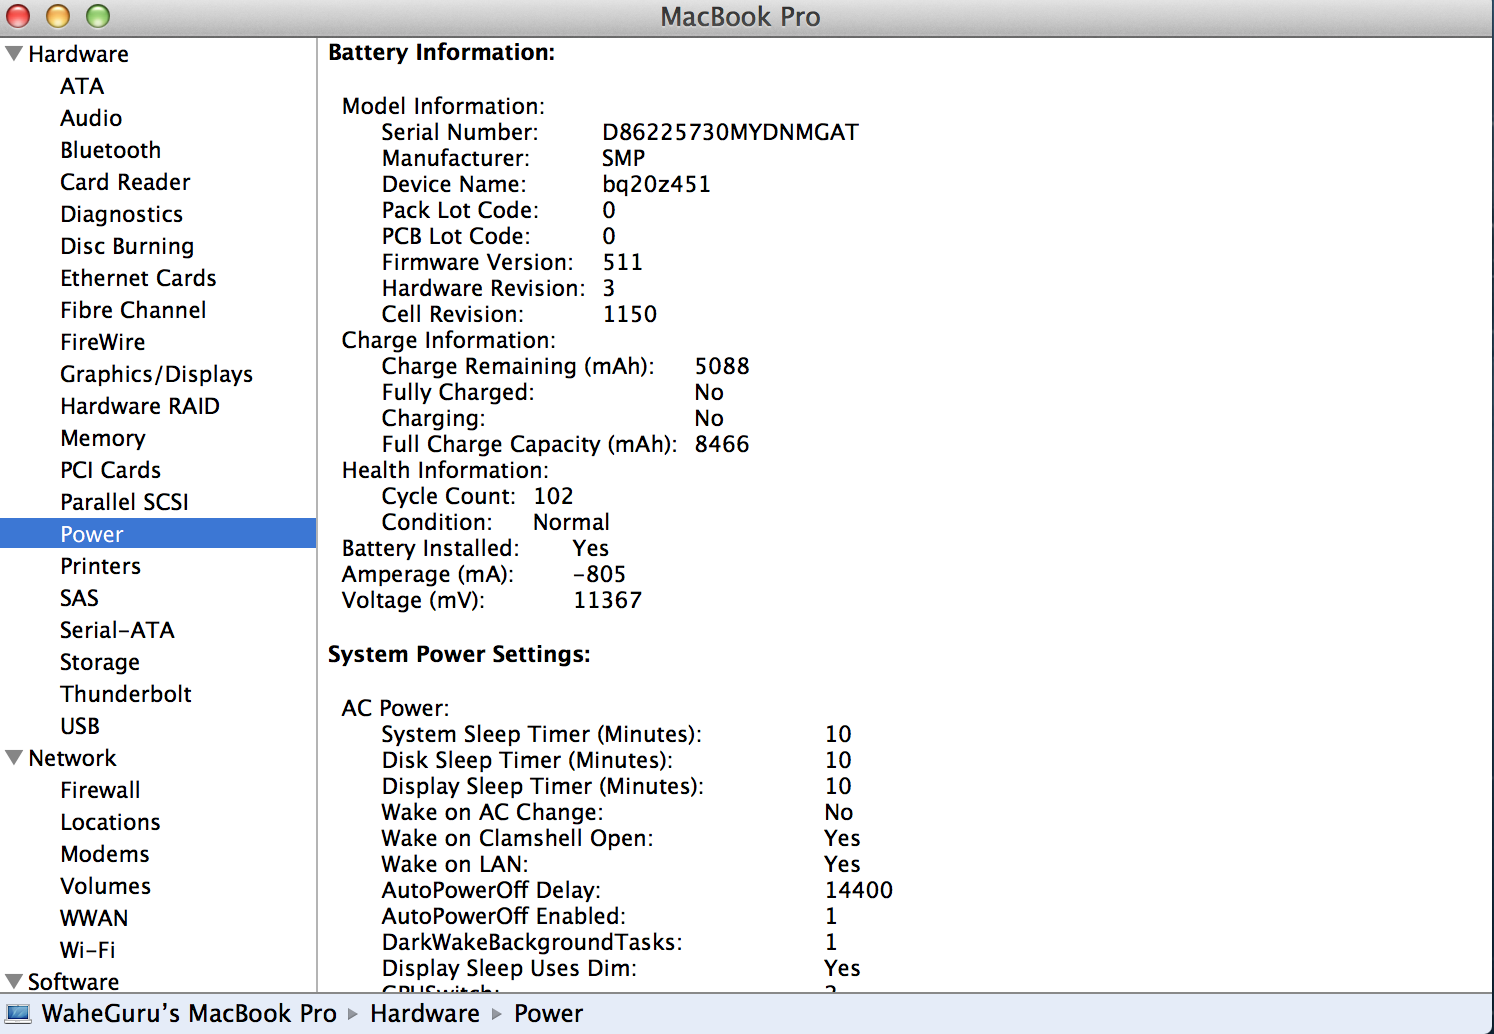Choose PCI Cards entry
Screen dimensions: 1494x1034
click(110, 470)
